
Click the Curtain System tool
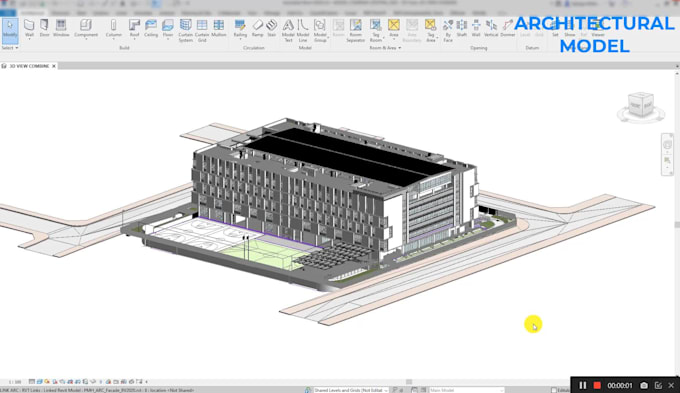186,30
